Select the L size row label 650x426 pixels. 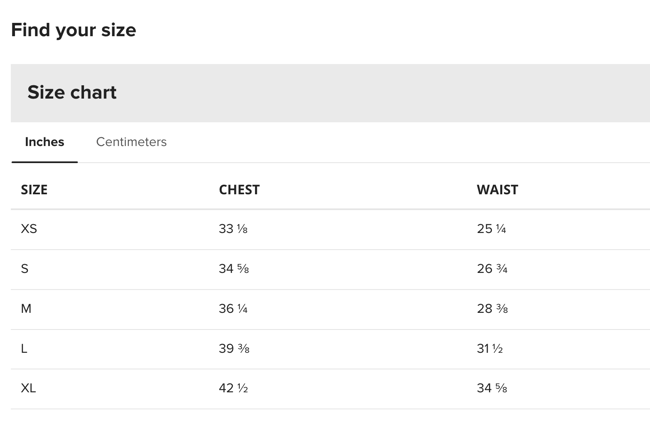tap(24, 349)
